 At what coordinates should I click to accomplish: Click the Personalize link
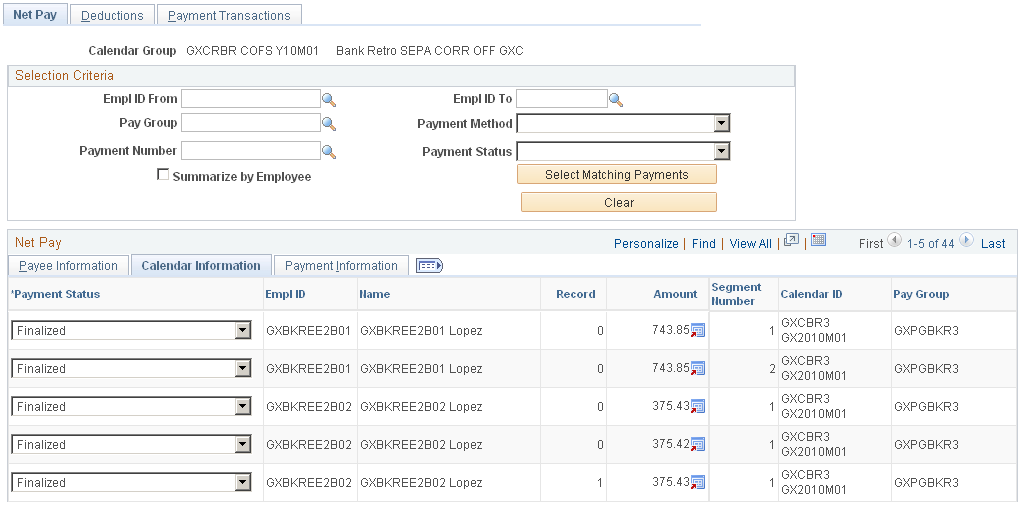pos(646,244)
